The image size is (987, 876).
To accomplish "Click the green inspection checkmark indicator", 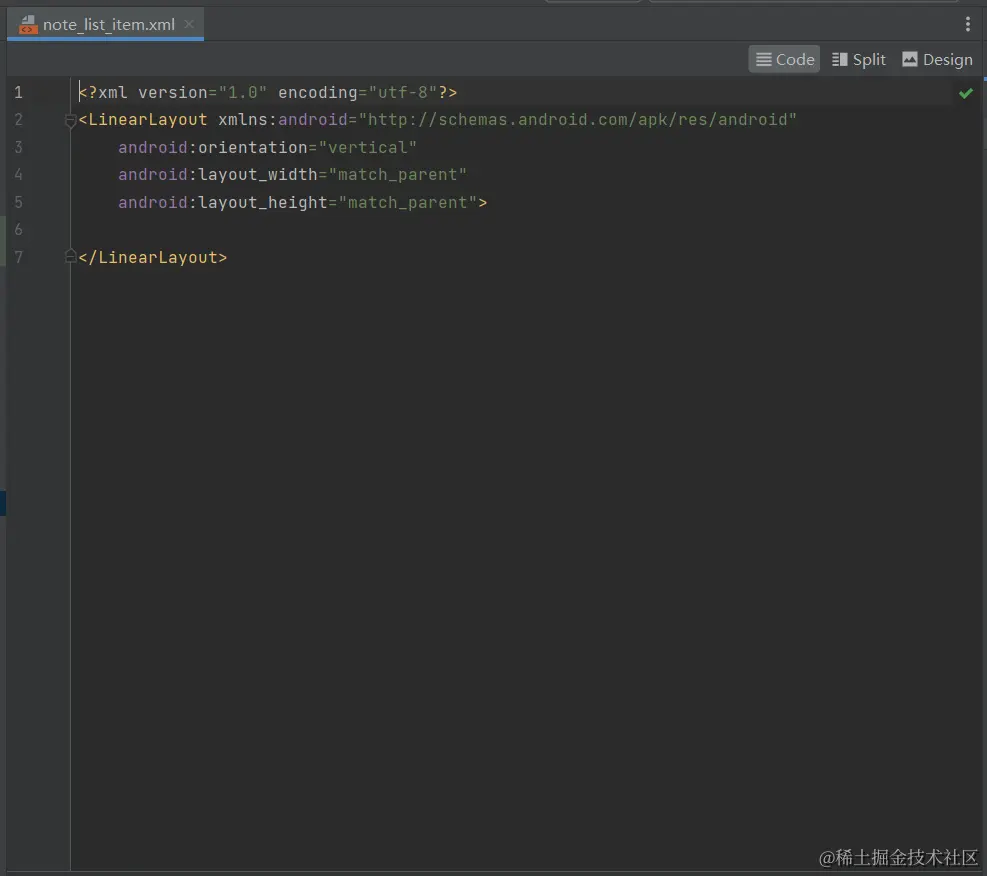I will click(x=966, y=93).
